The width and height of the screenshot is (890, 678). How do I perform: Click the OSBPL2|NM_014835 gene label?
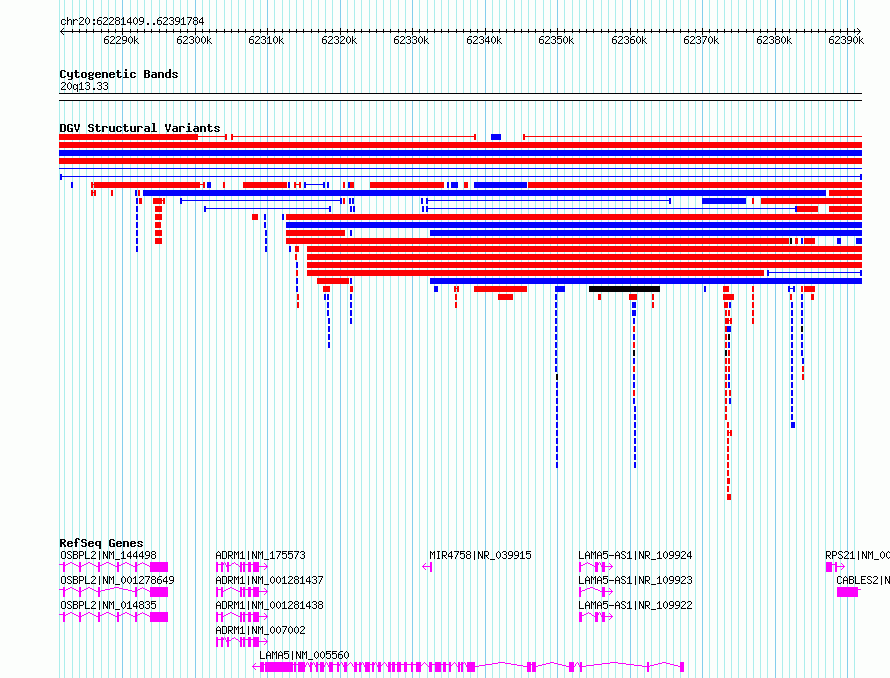pos(108,605)
